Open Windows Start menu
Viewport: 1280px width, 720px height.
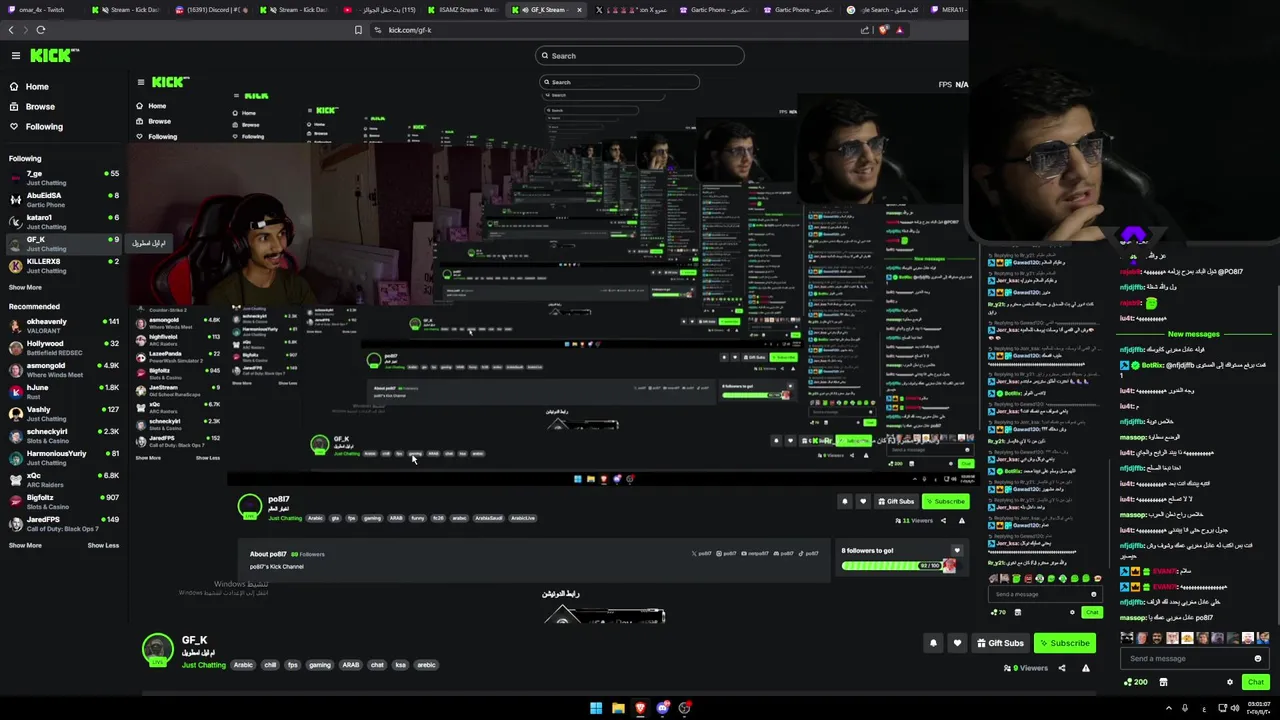[x=596, y=708]
